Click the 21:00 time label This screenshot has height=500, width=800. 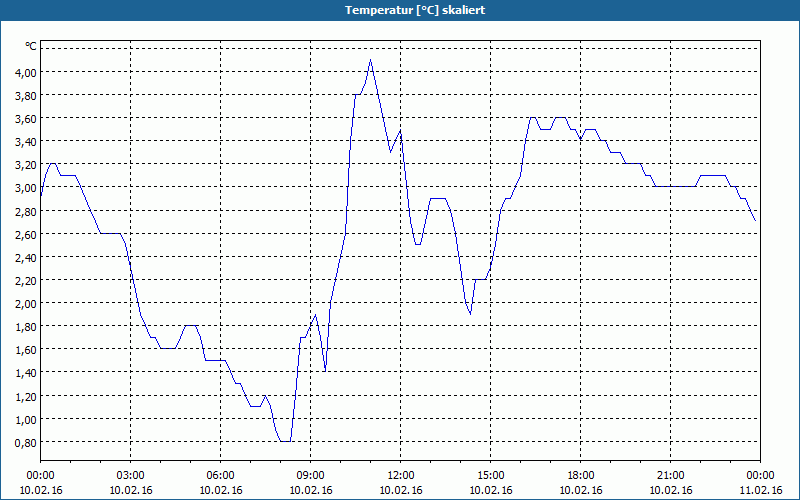pos(670,476)
